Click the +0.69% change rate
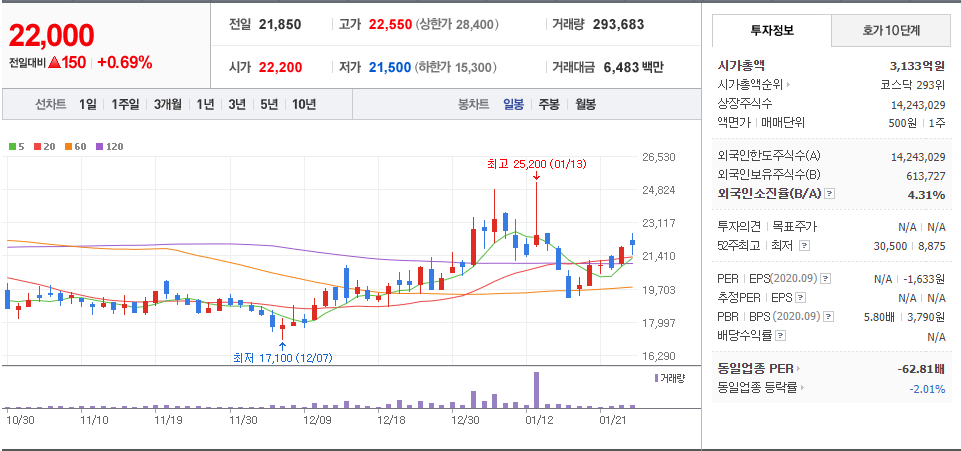 pos(124,63)
